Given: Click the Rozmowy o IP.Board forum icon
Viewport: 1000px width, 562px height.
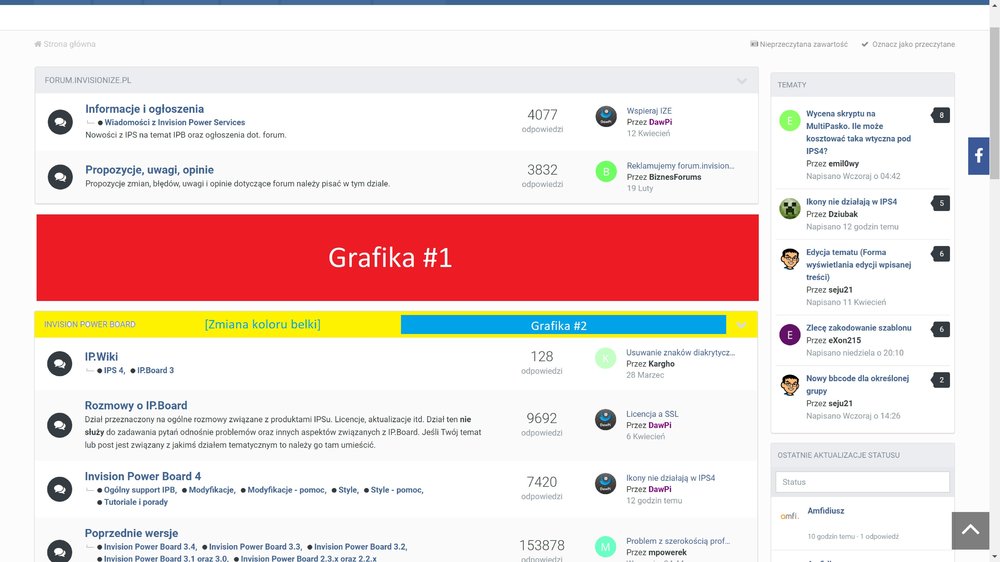Looking at the screenshot, I should pos(60,426).
